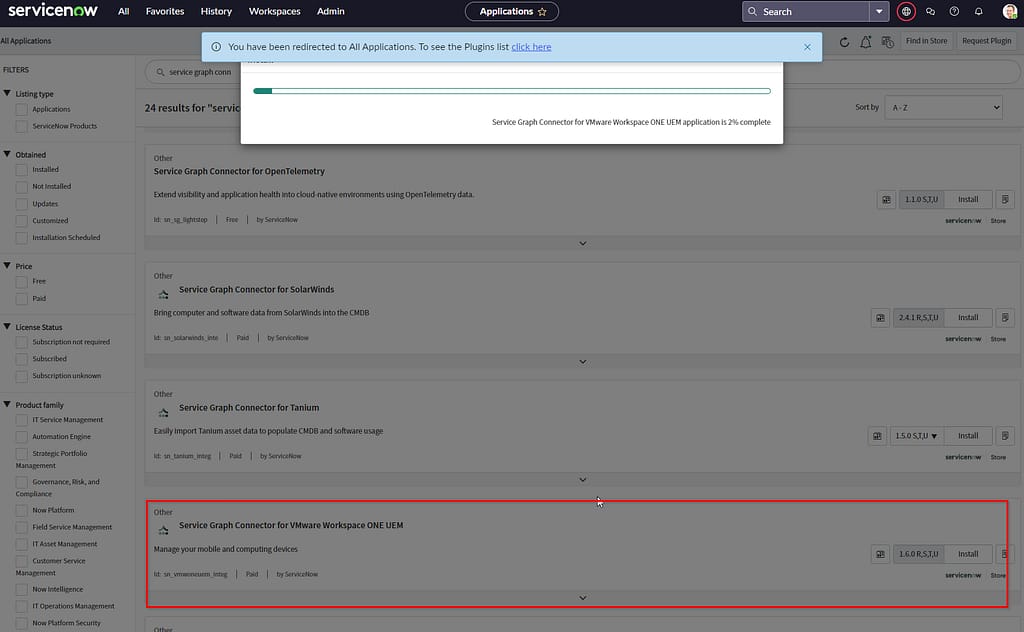Click the document icon next to OpenTelemetry Install
Viewport: 1024px width, 632px height.
pyautogui.click(x=1005, y=199)
